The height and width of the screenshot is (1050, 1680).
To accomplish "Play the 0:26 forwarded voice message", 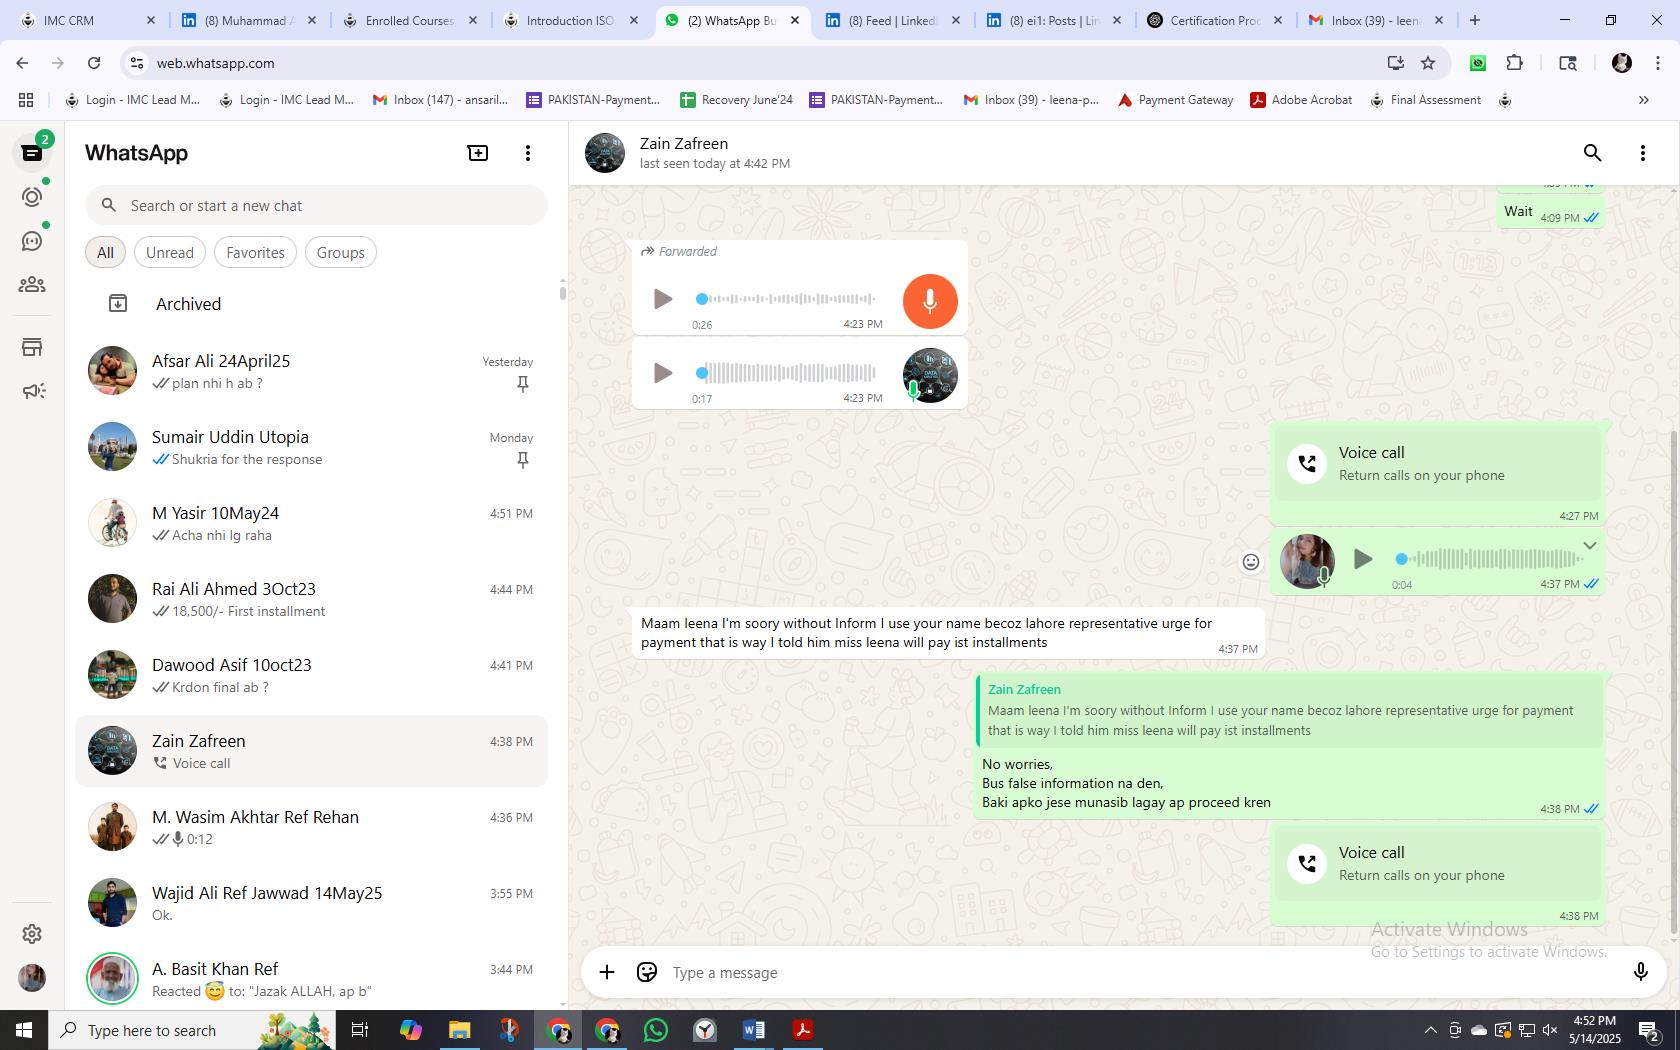I will pos(662,299).
